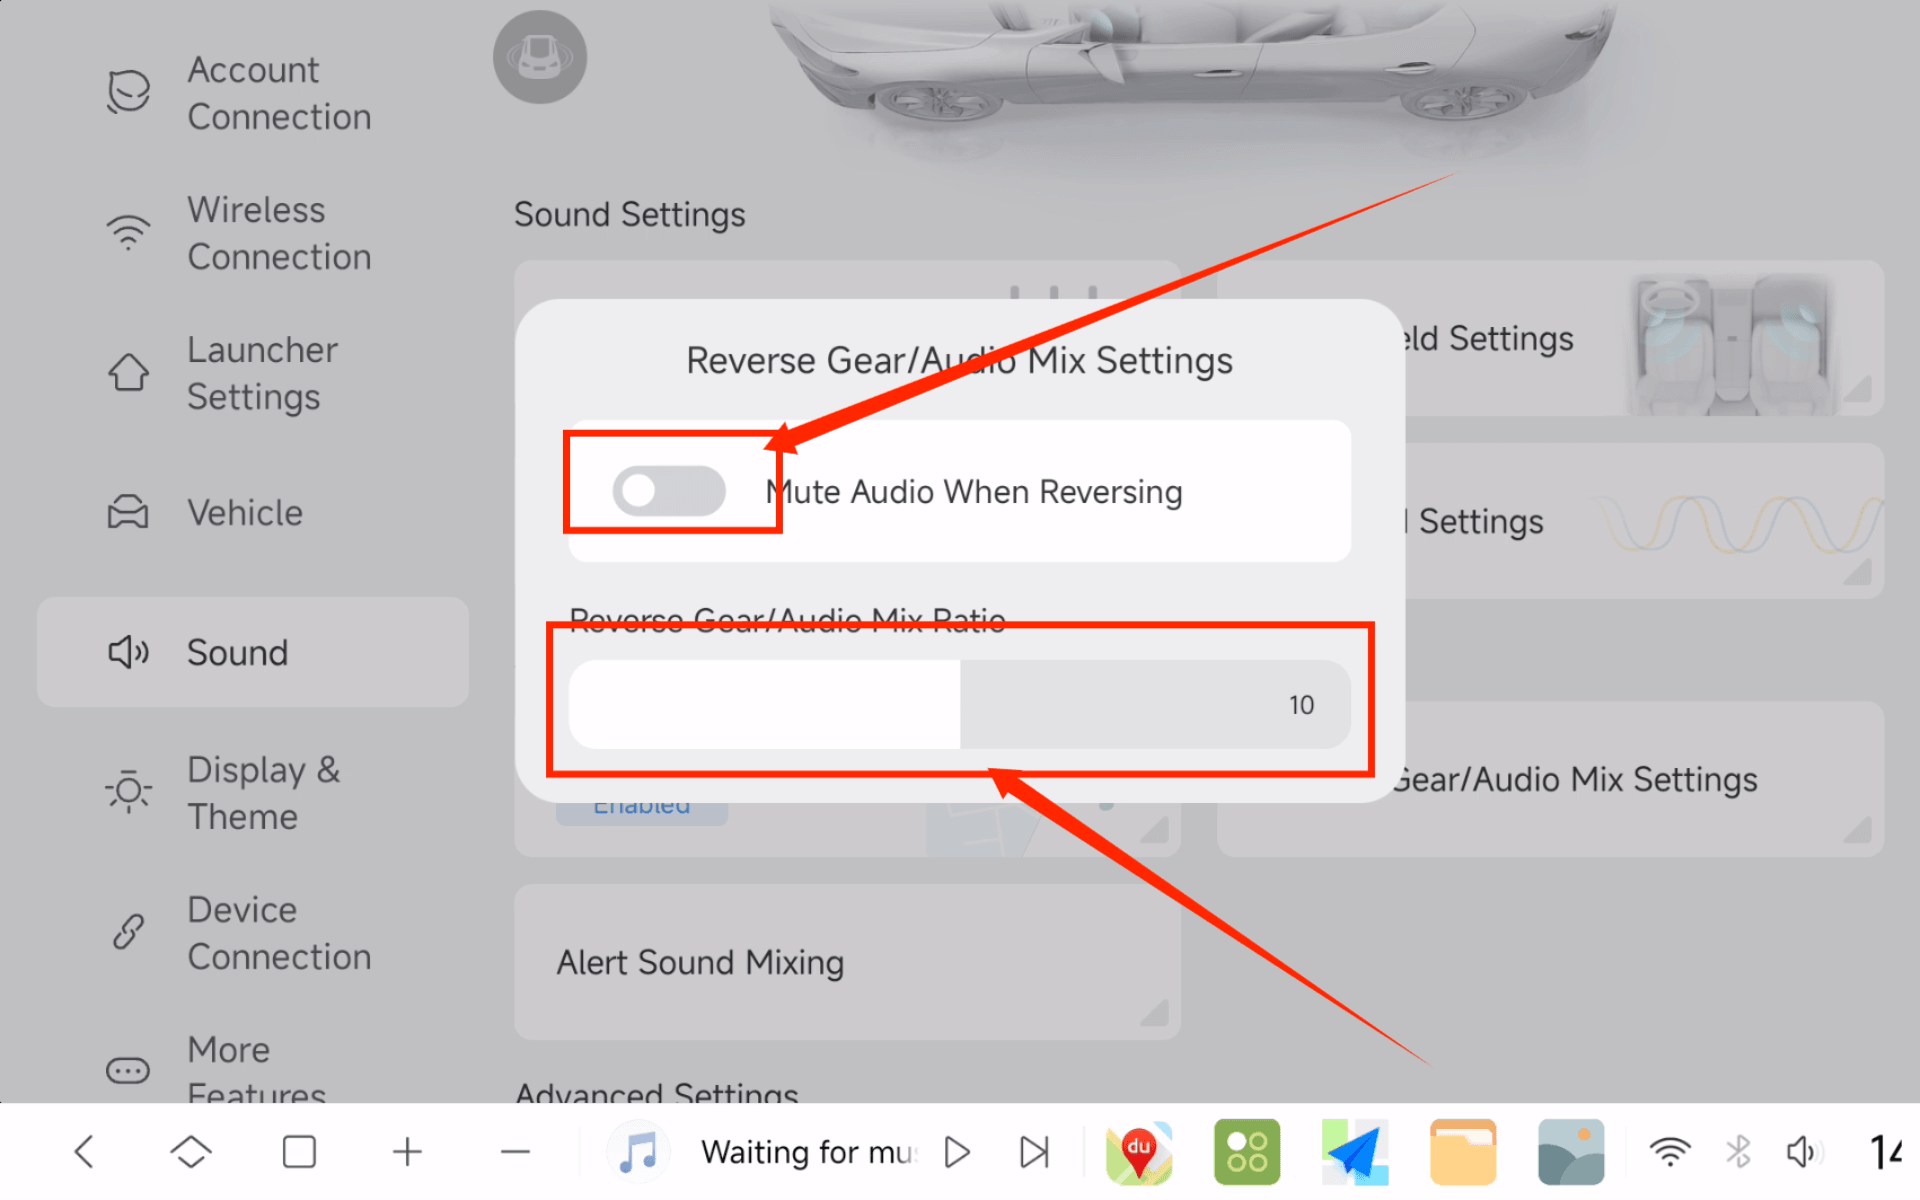Adjust the Reverse Gear/Audio Mix Ratio slider
Image resolution: width=1920 pixels, height=1200 pixels.
[x=959, y=704]
